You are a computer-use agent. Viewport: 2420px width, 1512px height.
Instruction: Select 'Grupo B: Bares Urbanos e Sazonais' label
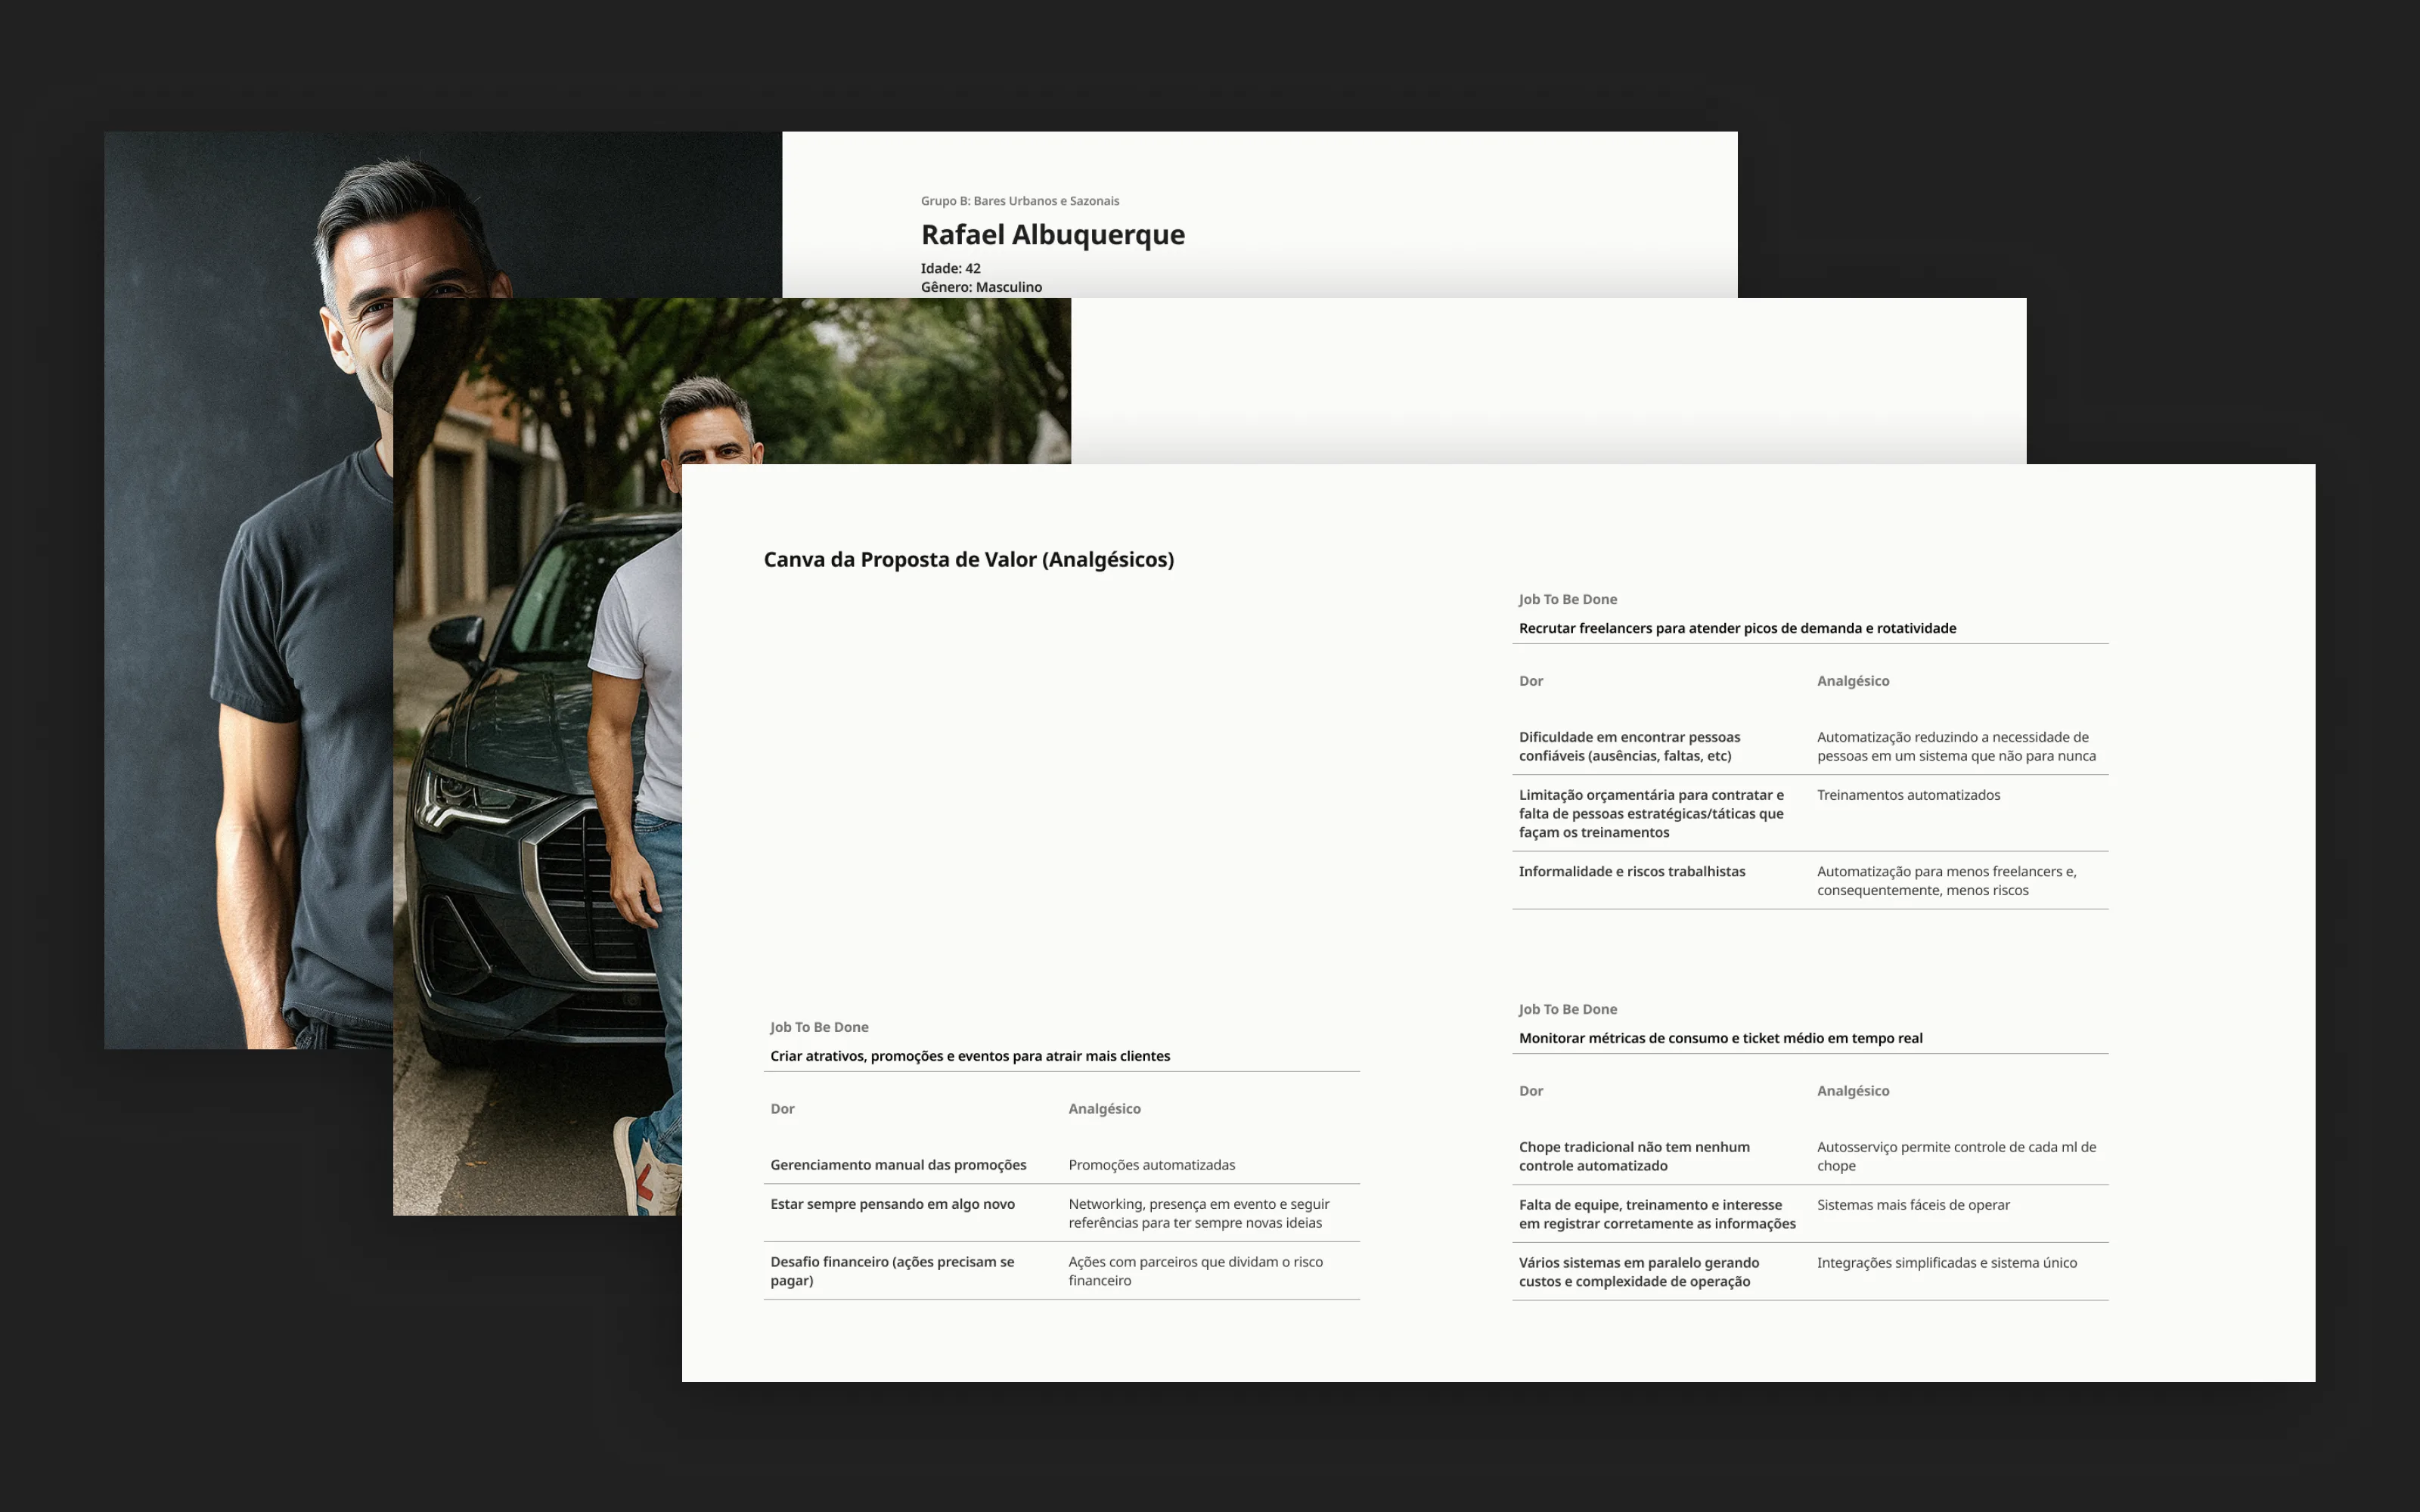(1019, 201)
